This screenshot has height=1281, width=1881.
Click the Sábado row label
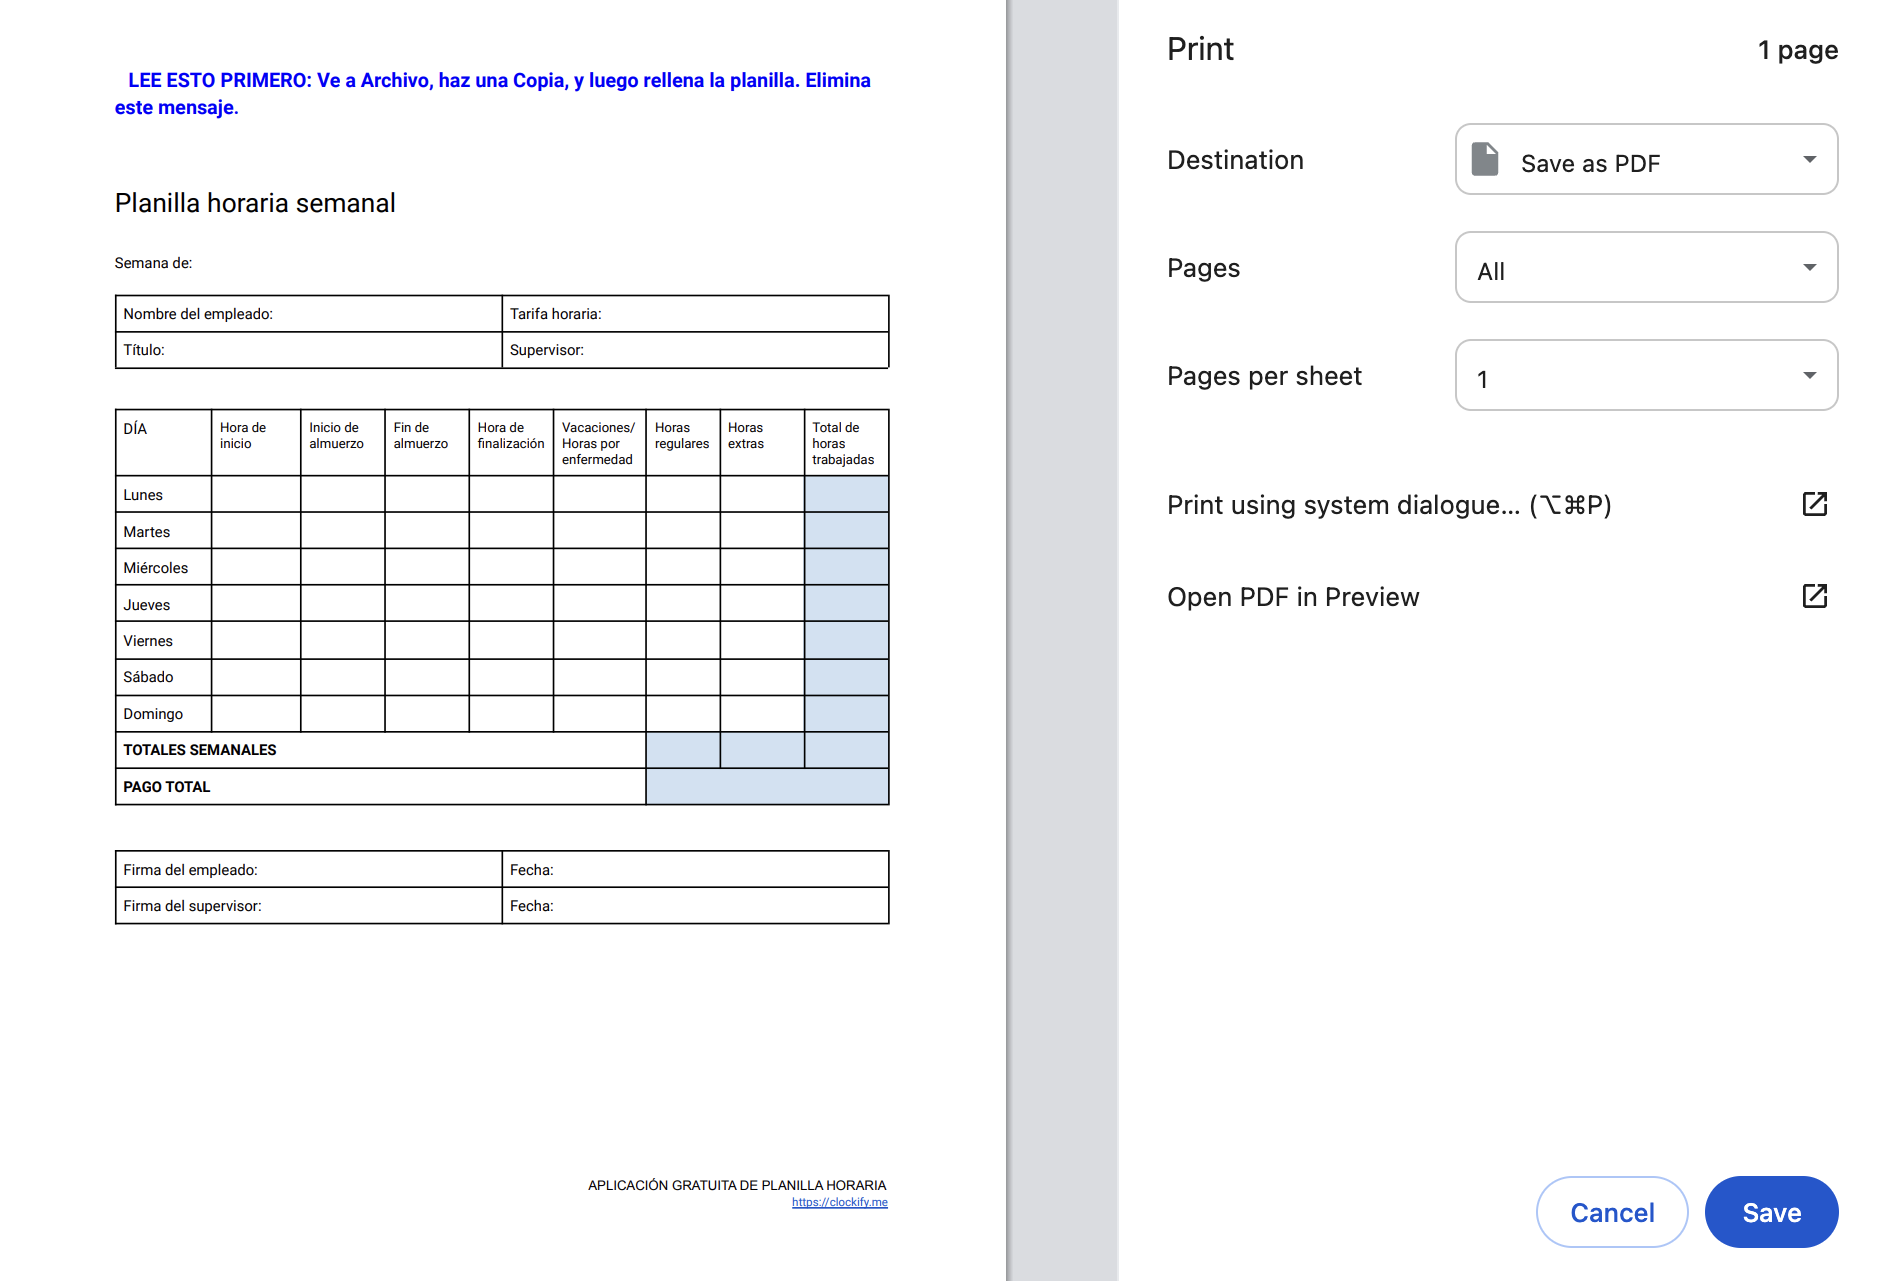pos(148,677)
